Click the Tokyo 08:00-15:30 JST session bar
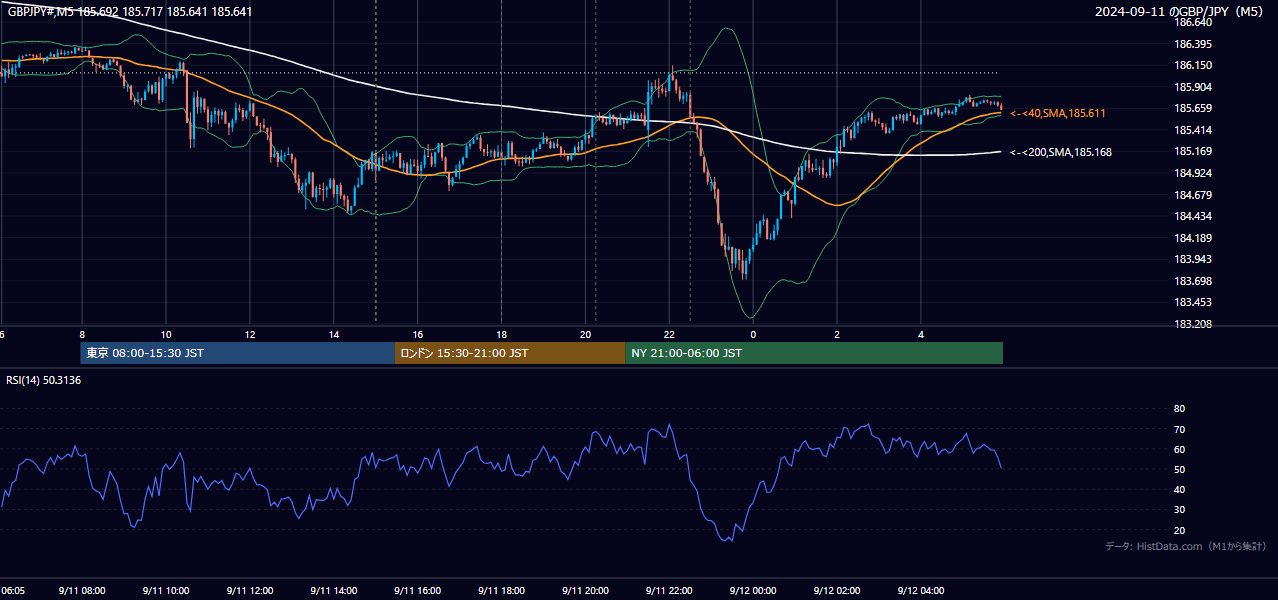The image size is (1278, 600). [x=238, y=353]
